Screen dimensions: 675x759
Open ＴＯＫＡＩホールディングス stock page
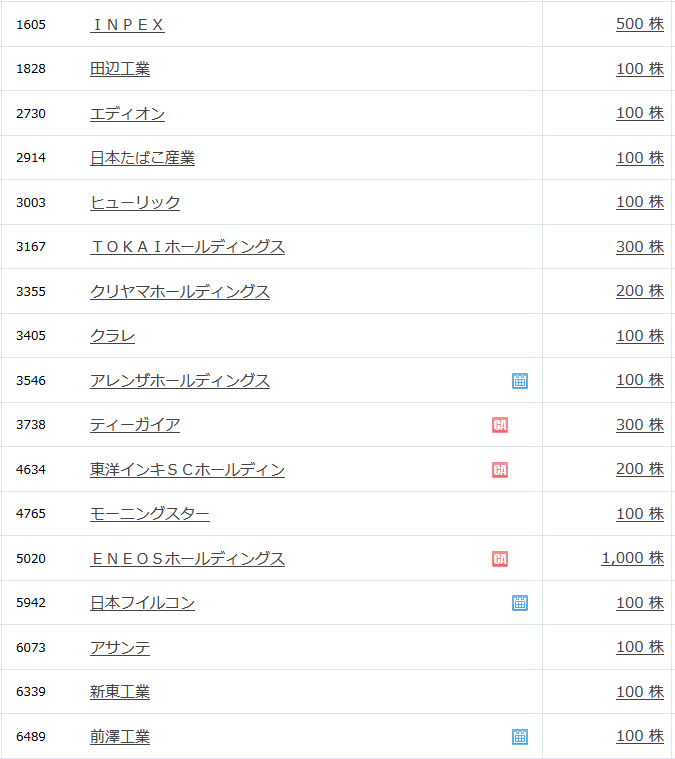click(x=187, y=247)
